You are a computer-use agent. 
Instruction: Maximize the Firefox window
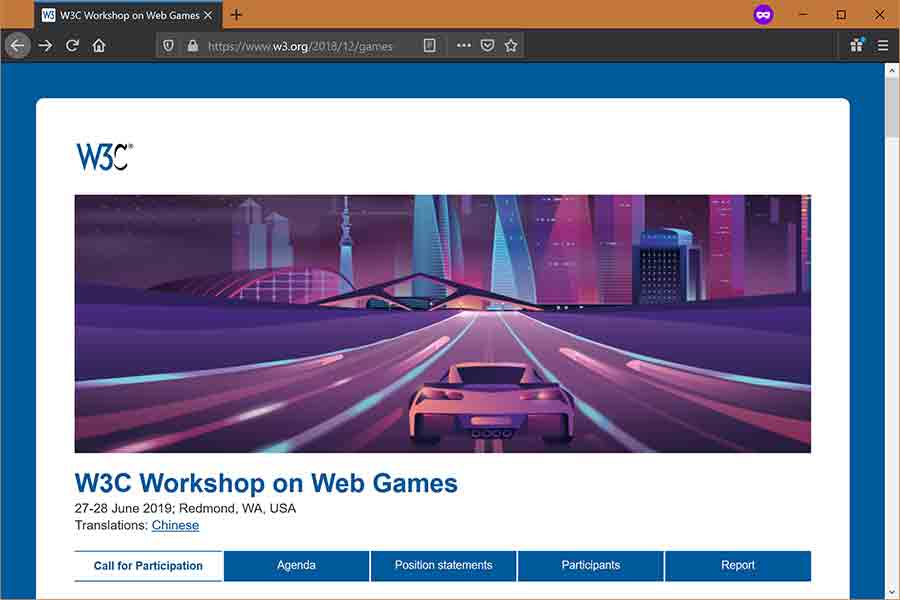pyautogui.click(x=841, y=14)
